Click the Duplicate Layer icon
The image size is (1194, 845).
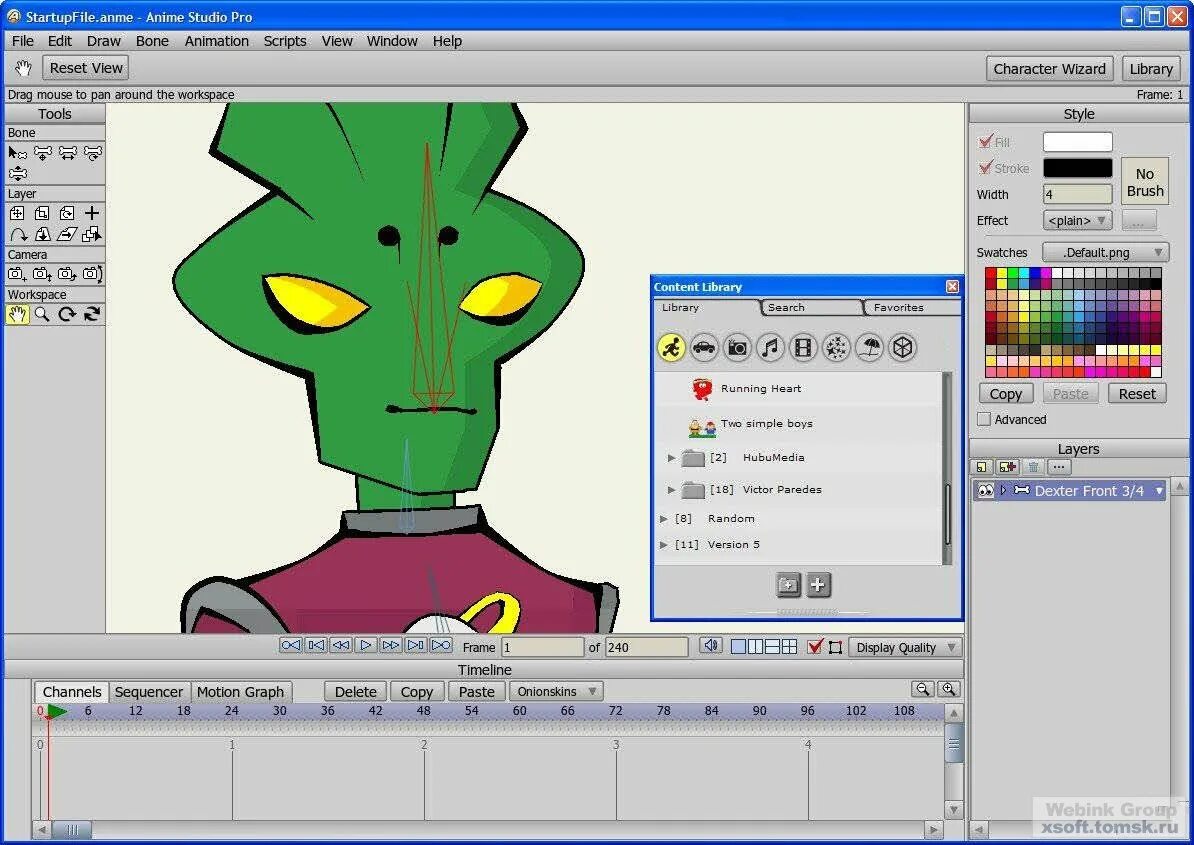1007,467
